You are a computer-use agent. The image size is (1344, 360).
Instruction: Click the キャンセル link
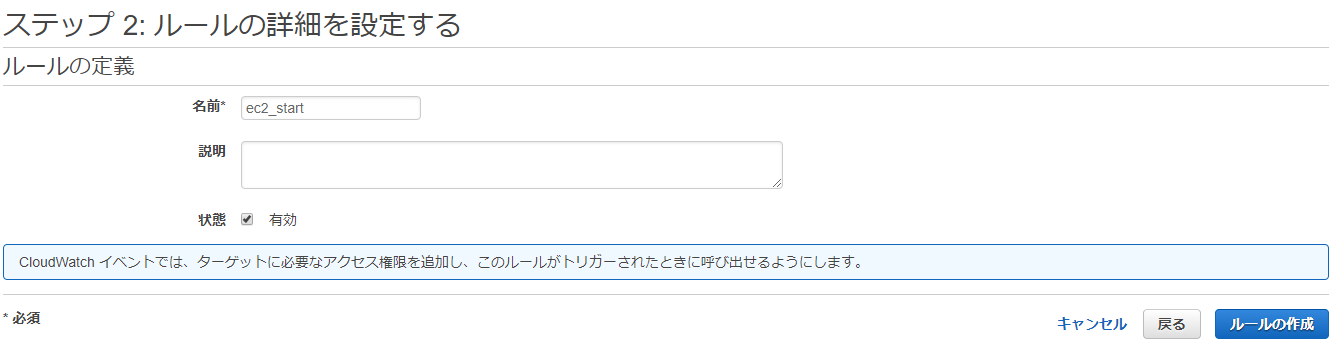1092,324
